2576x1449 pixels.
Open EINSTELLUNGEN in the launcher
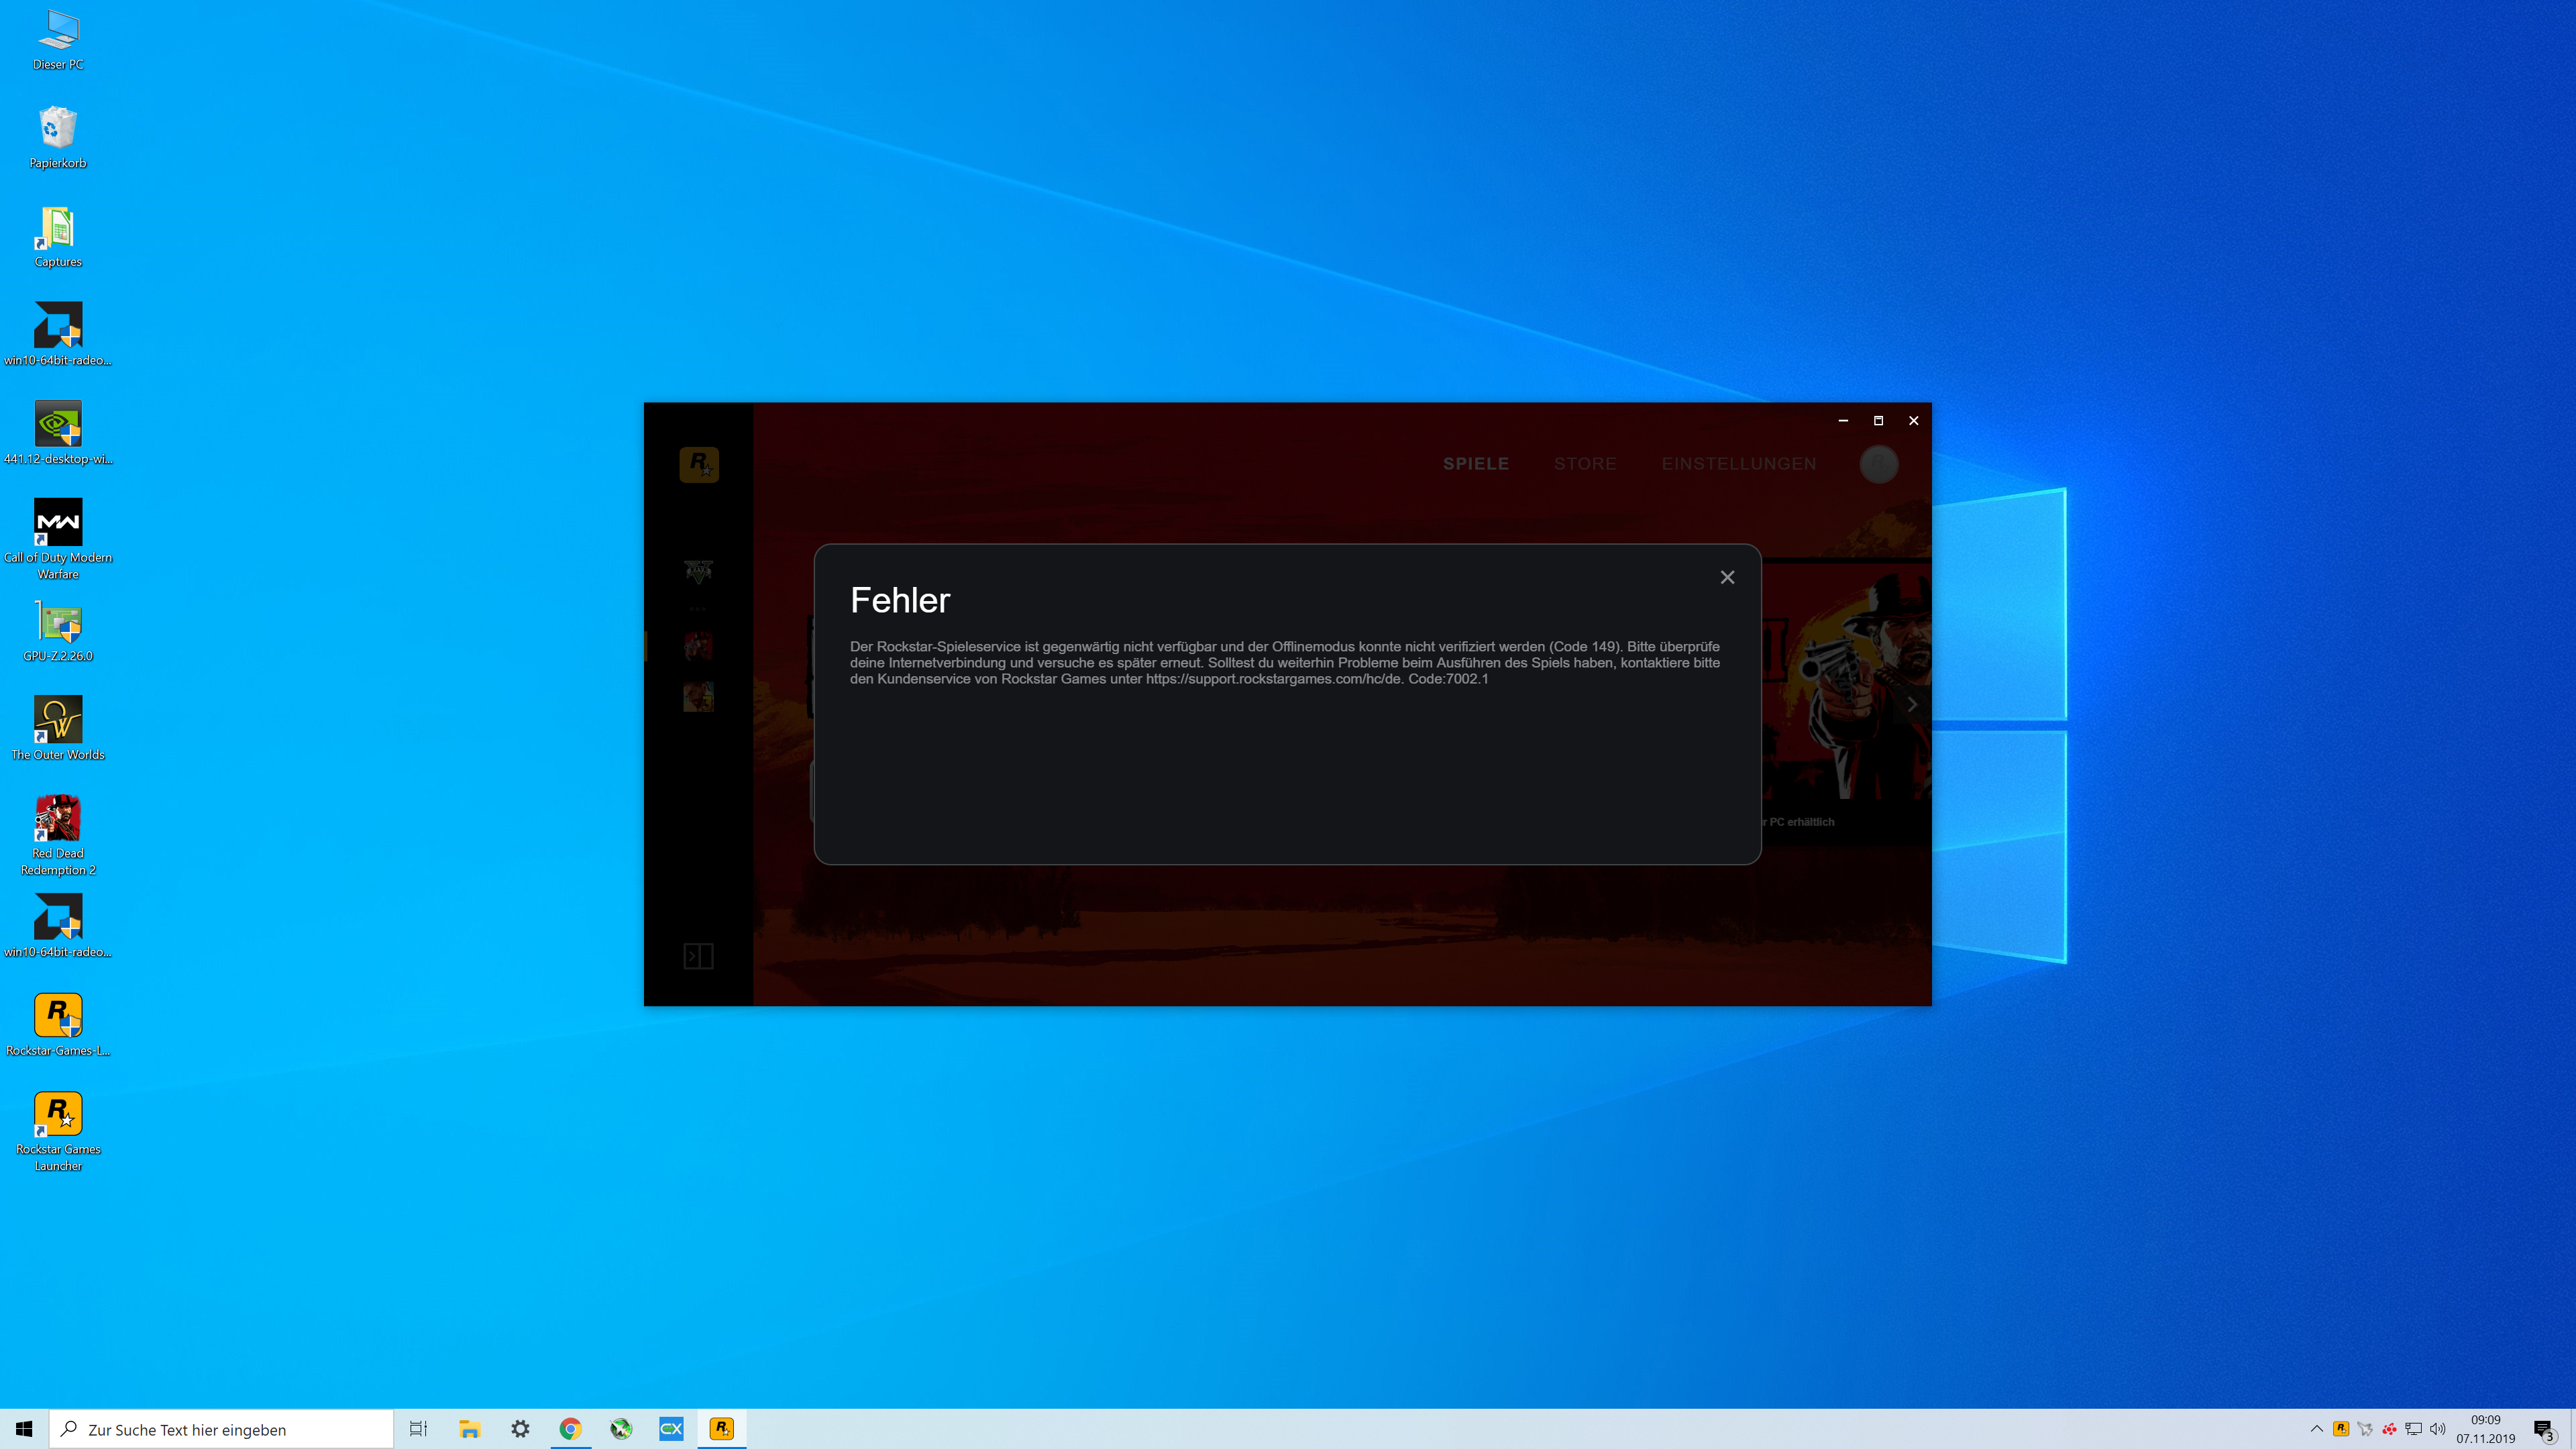pyautogui.click(x=1740, y=463)
